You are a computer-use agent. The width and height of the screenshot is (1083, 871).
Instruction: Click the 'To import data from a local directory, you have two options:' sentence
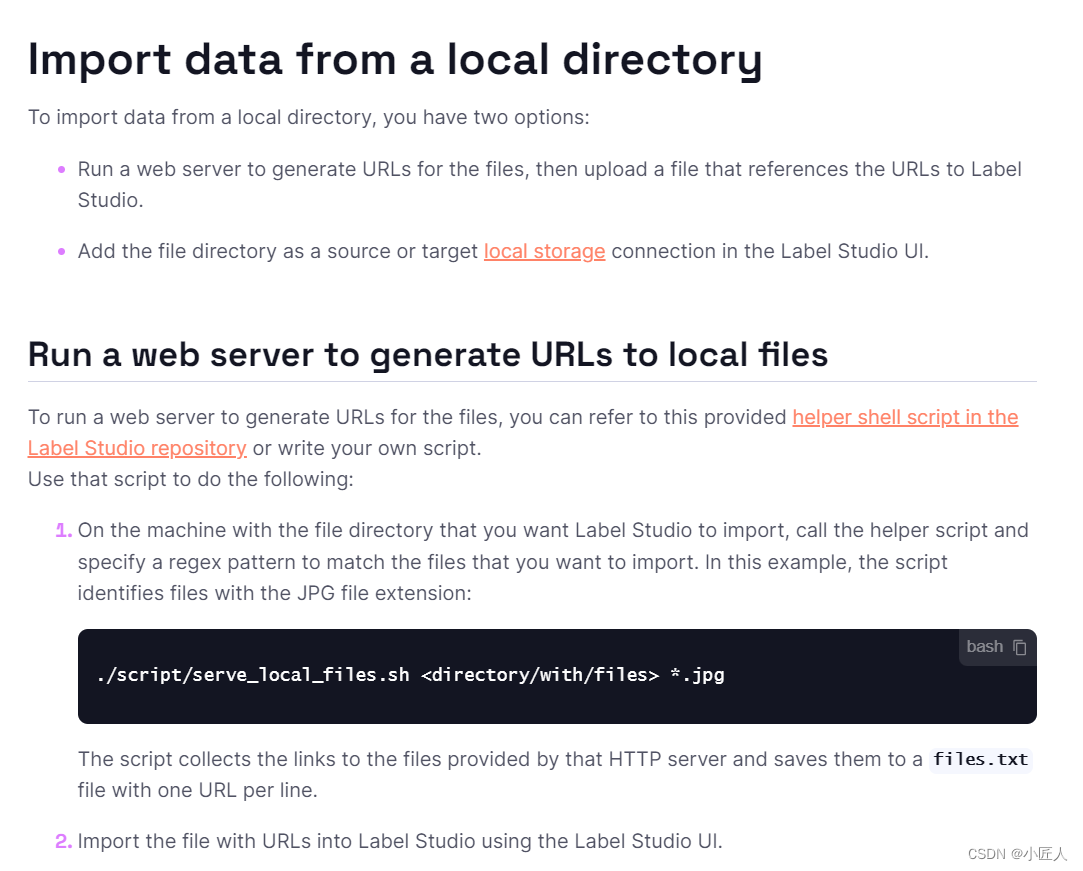(x=309, y=117)
